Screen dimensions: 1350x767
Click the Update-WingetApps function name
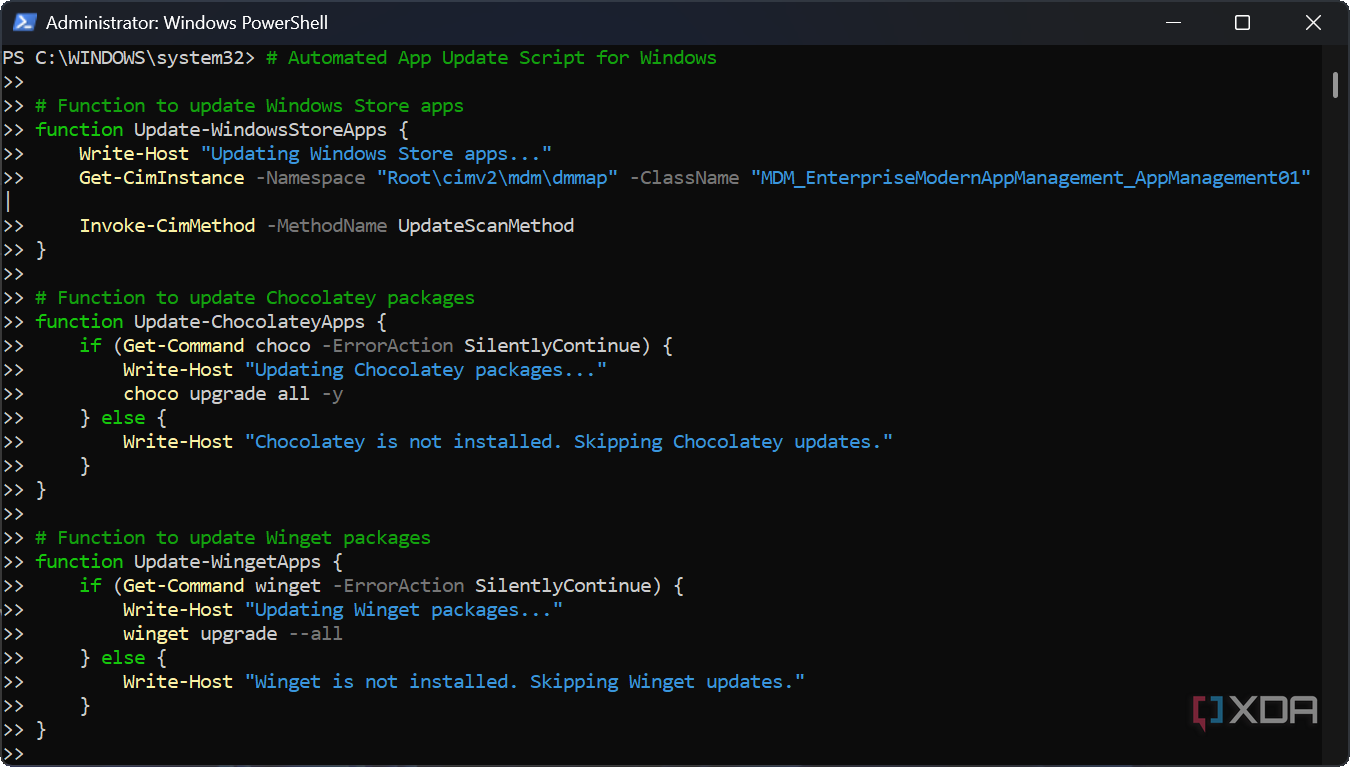238,562
